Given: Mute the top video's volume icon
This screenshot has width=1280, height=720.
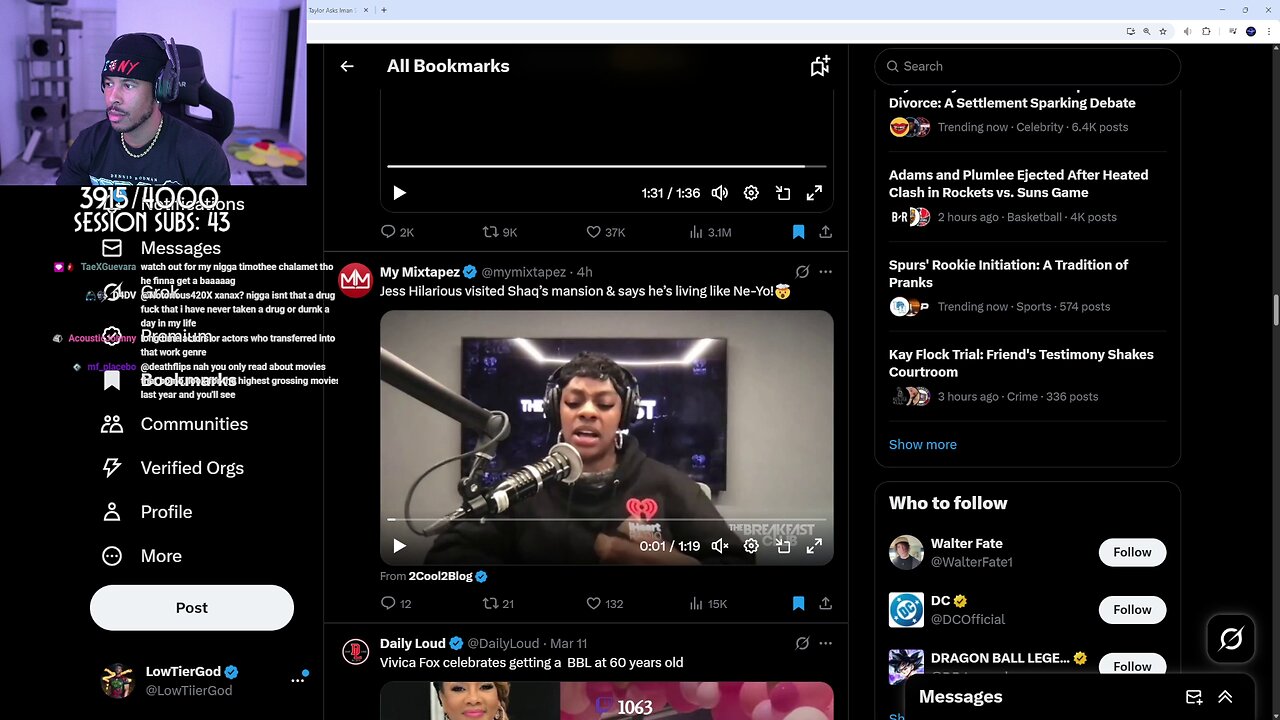Looking at the screenshot, I should 719,193.
